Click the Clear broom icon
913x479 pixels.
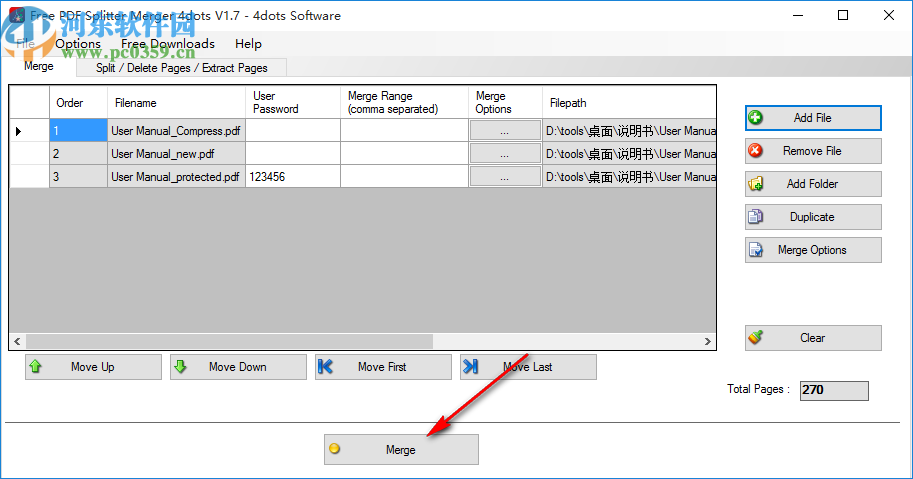(x=755, y=337)
